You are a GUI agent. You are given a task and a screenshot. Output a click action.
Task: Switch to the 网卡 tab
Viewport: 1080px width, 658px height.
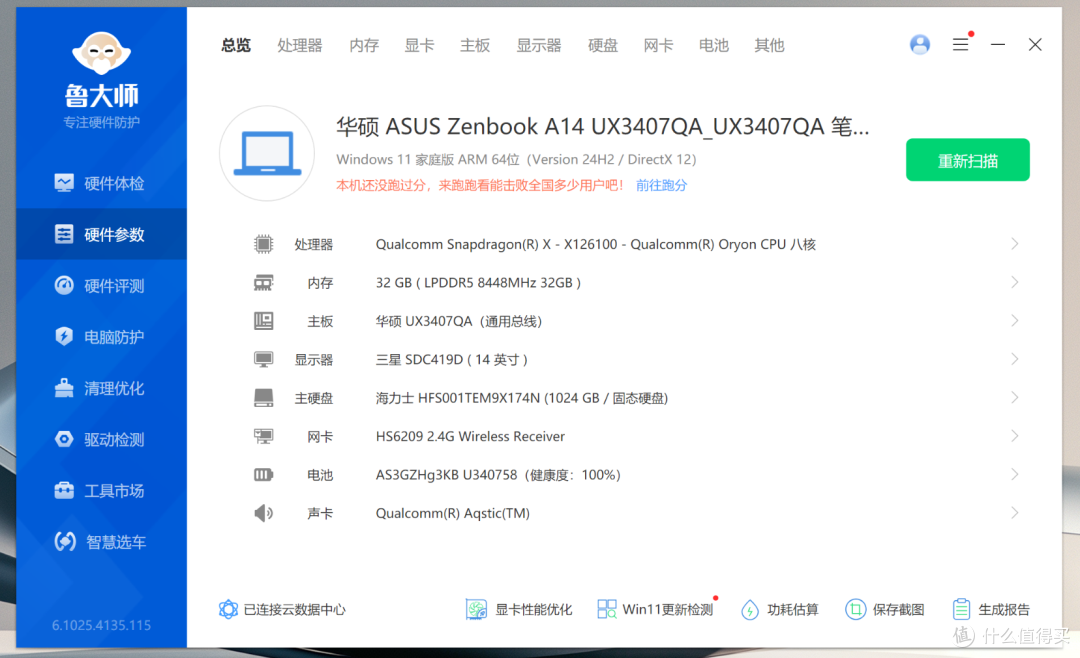tap(658, 45)
